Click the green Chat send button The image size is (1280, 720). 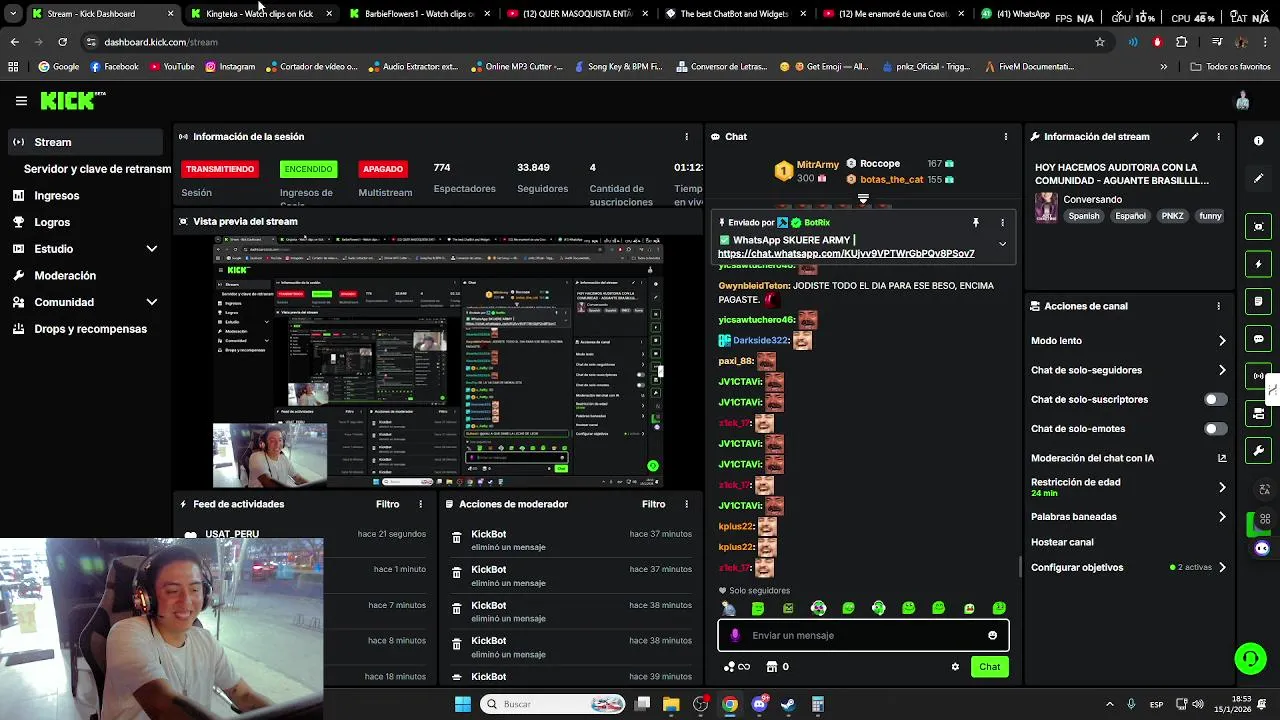click(989, 667)
